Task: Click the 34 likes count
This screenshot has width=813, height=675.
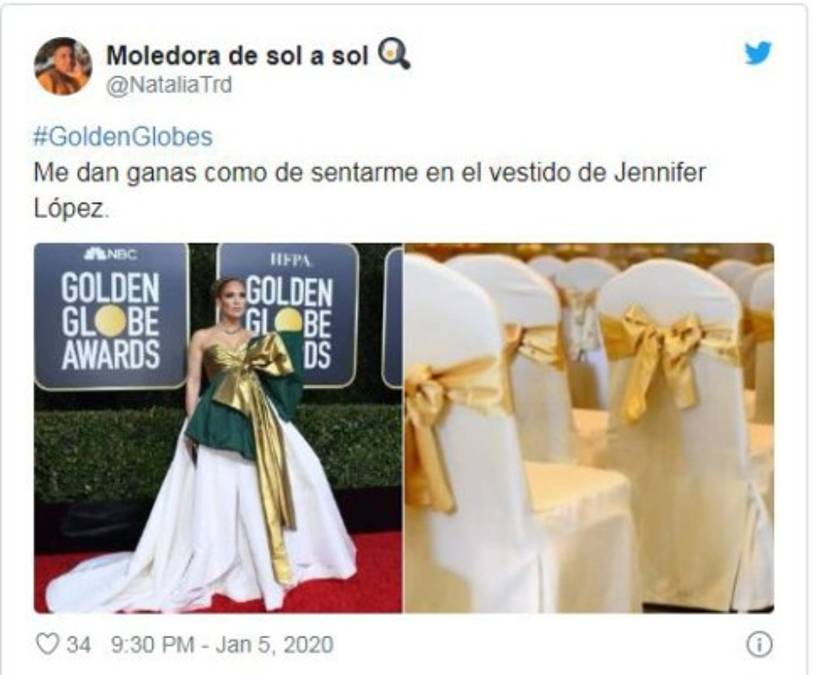Action: 79,645
